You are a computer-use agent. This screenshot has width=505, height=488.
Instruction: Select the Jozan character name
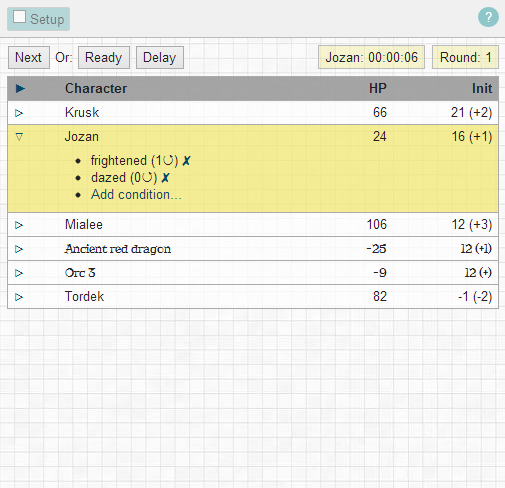82,136
